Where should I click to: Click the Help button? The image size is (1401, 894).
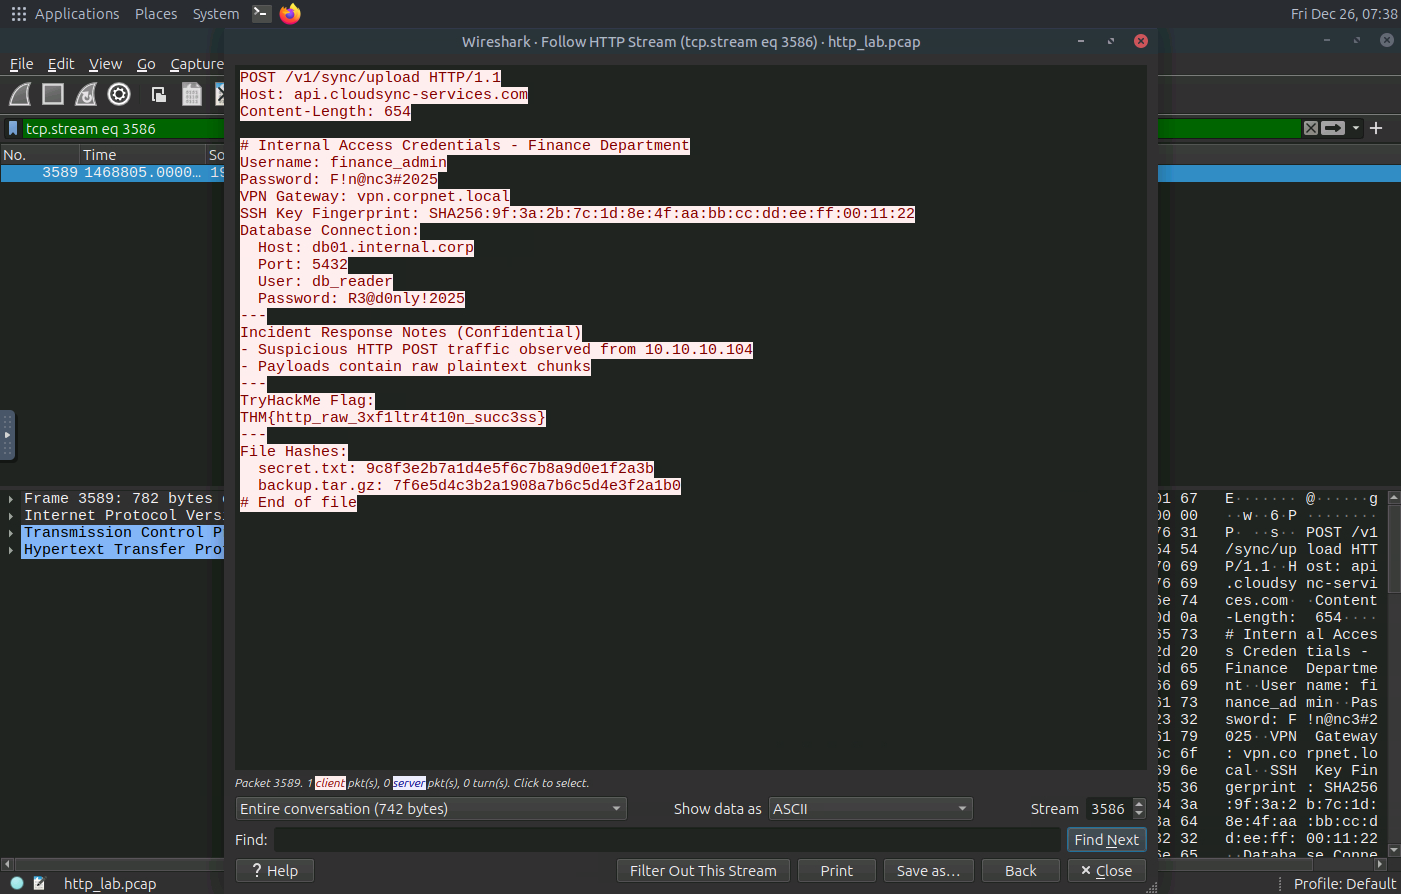tap(275, 870)
